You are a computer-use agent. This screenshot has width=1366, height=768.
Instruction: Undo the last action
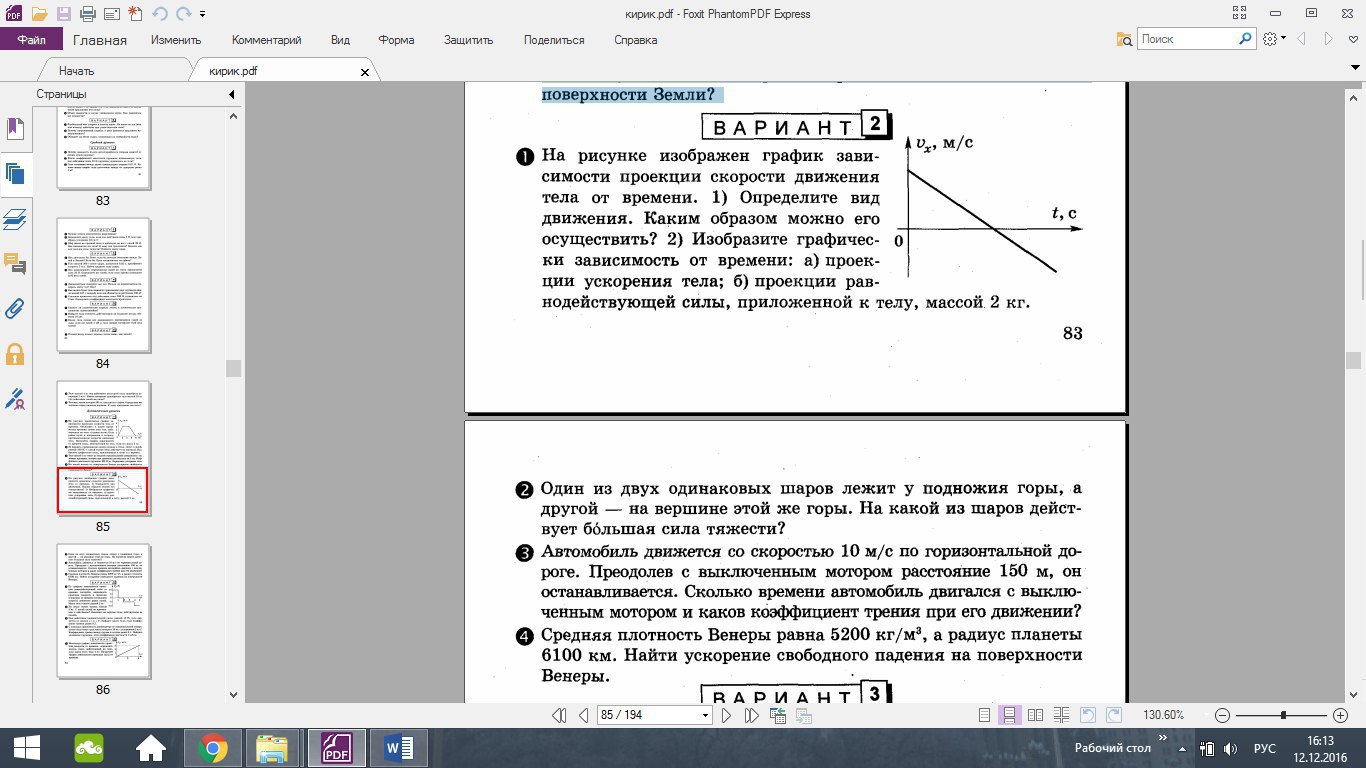(158, 14)
